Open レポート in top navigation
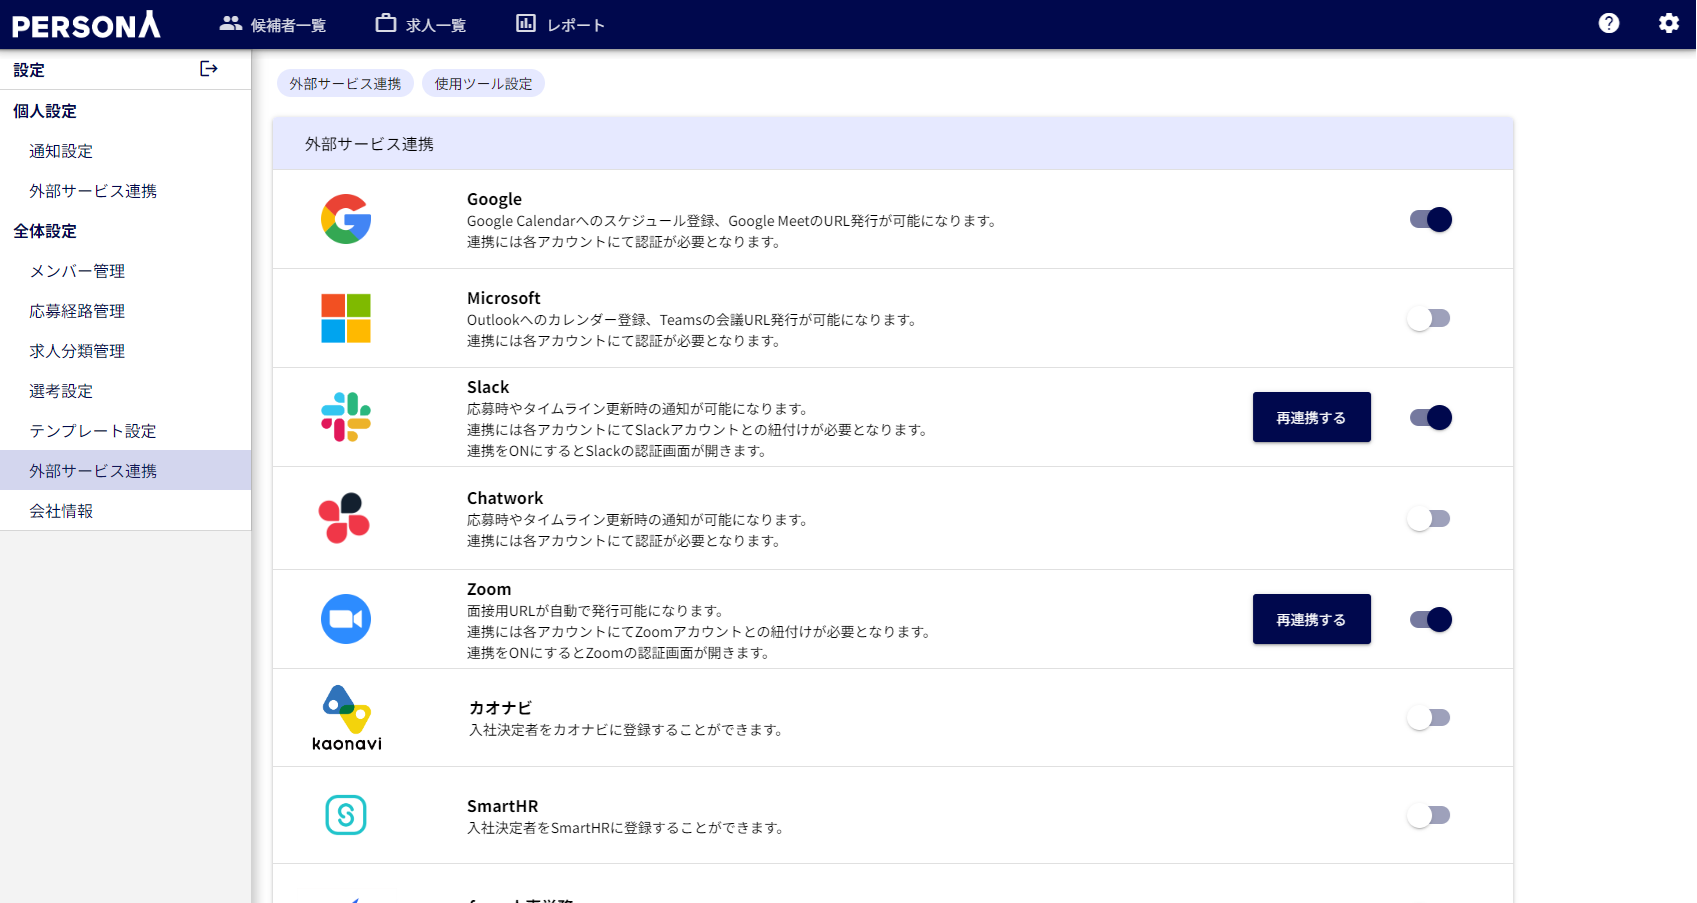 tap(560, 24)
